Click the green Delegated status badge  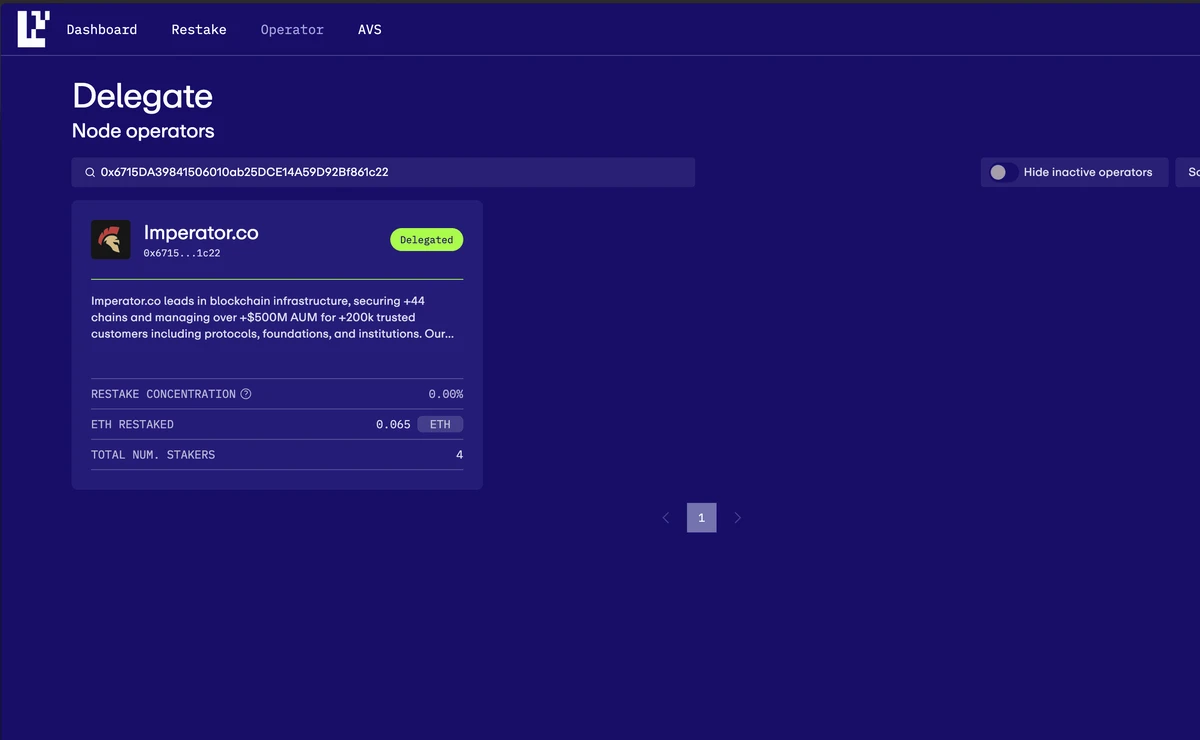click(426, 240)
